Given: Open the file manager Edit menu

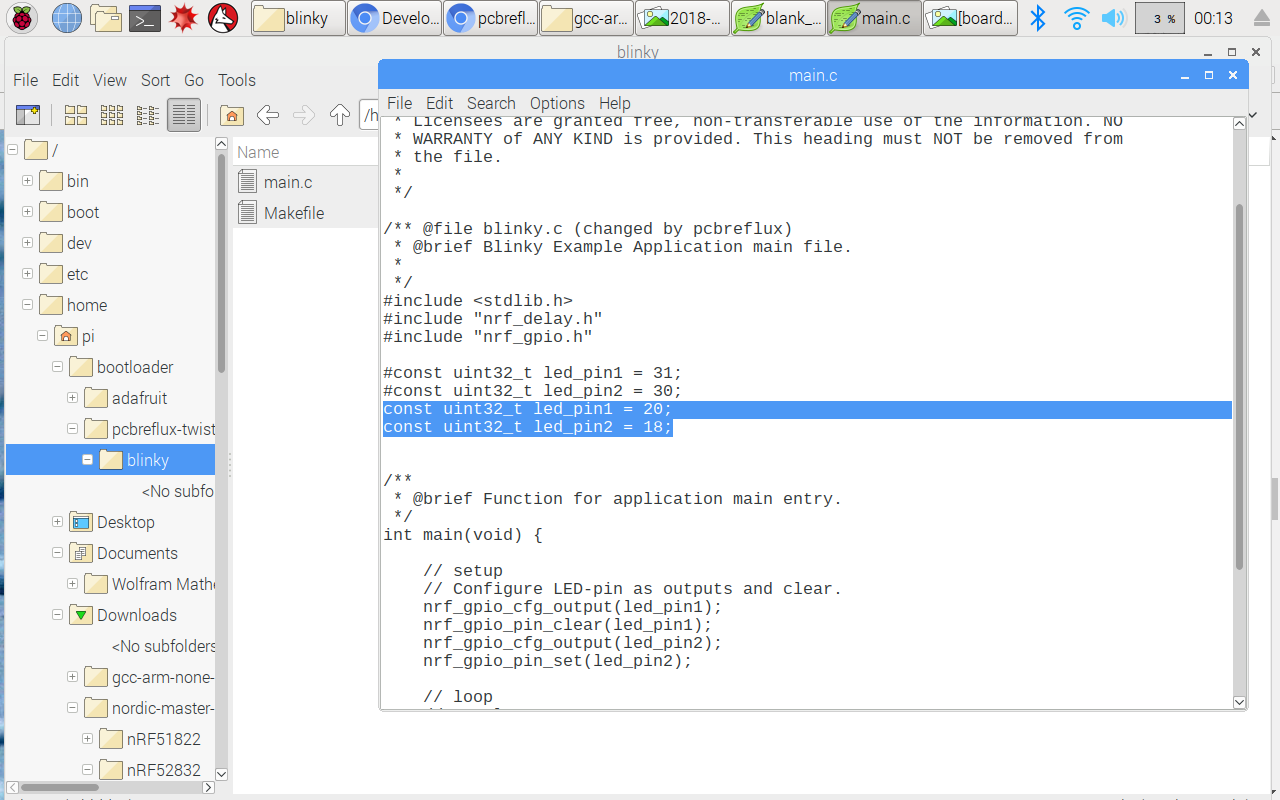Looking at the screenshot, I should (65, 80).
